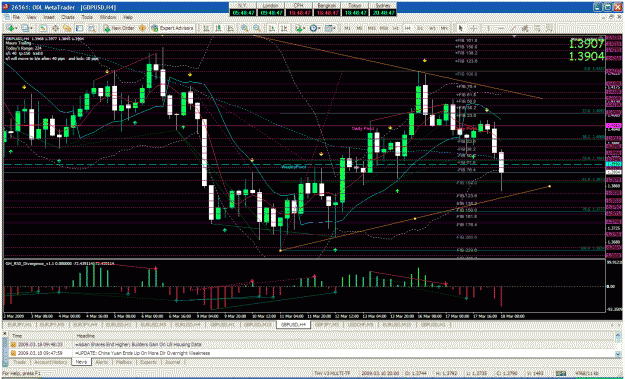Switch to line chart display
Viewport: 625px width, 379px height.
point(230,28)
